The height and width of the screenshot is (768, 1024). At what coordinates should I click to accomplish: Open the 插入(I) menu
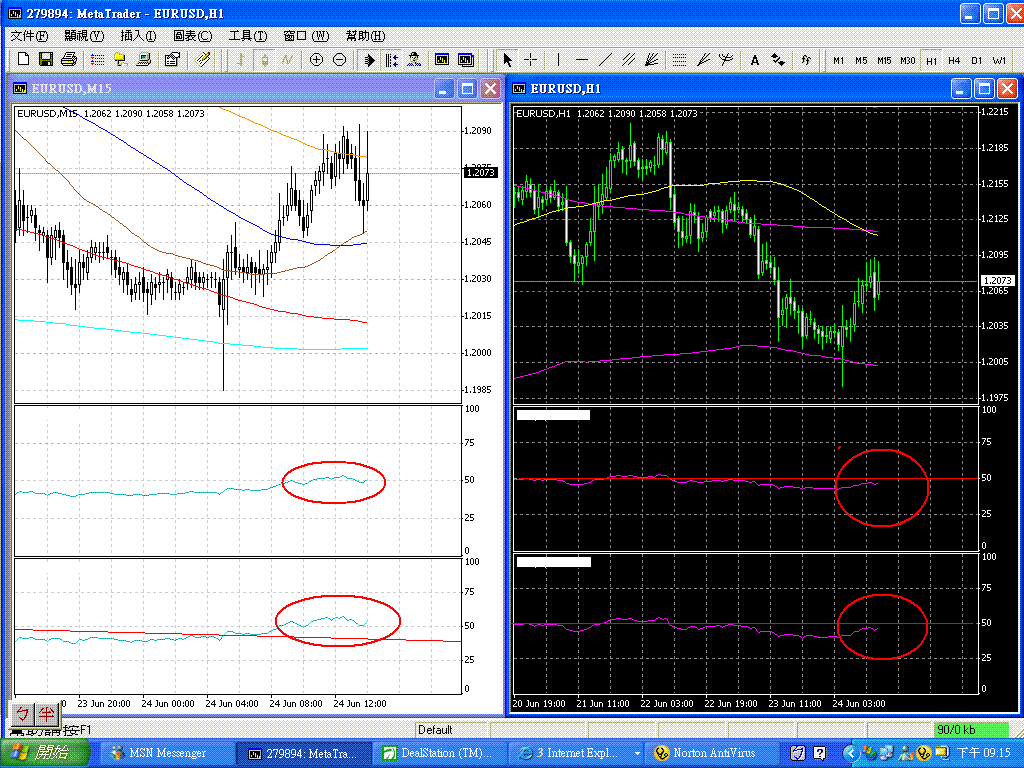138,36
